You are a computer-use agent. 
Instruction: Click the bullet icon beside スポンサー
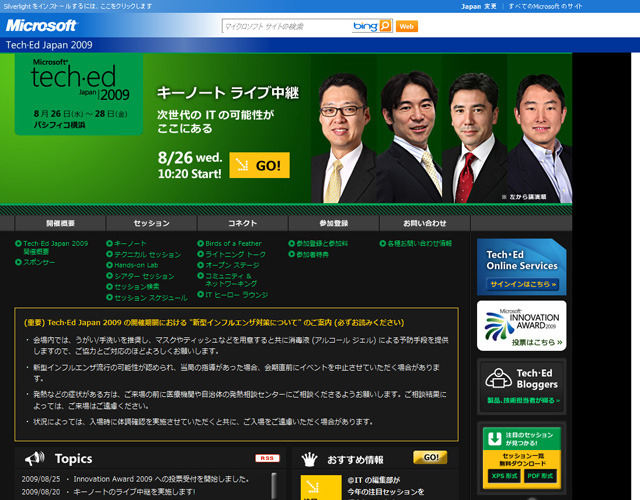(18, 262)
